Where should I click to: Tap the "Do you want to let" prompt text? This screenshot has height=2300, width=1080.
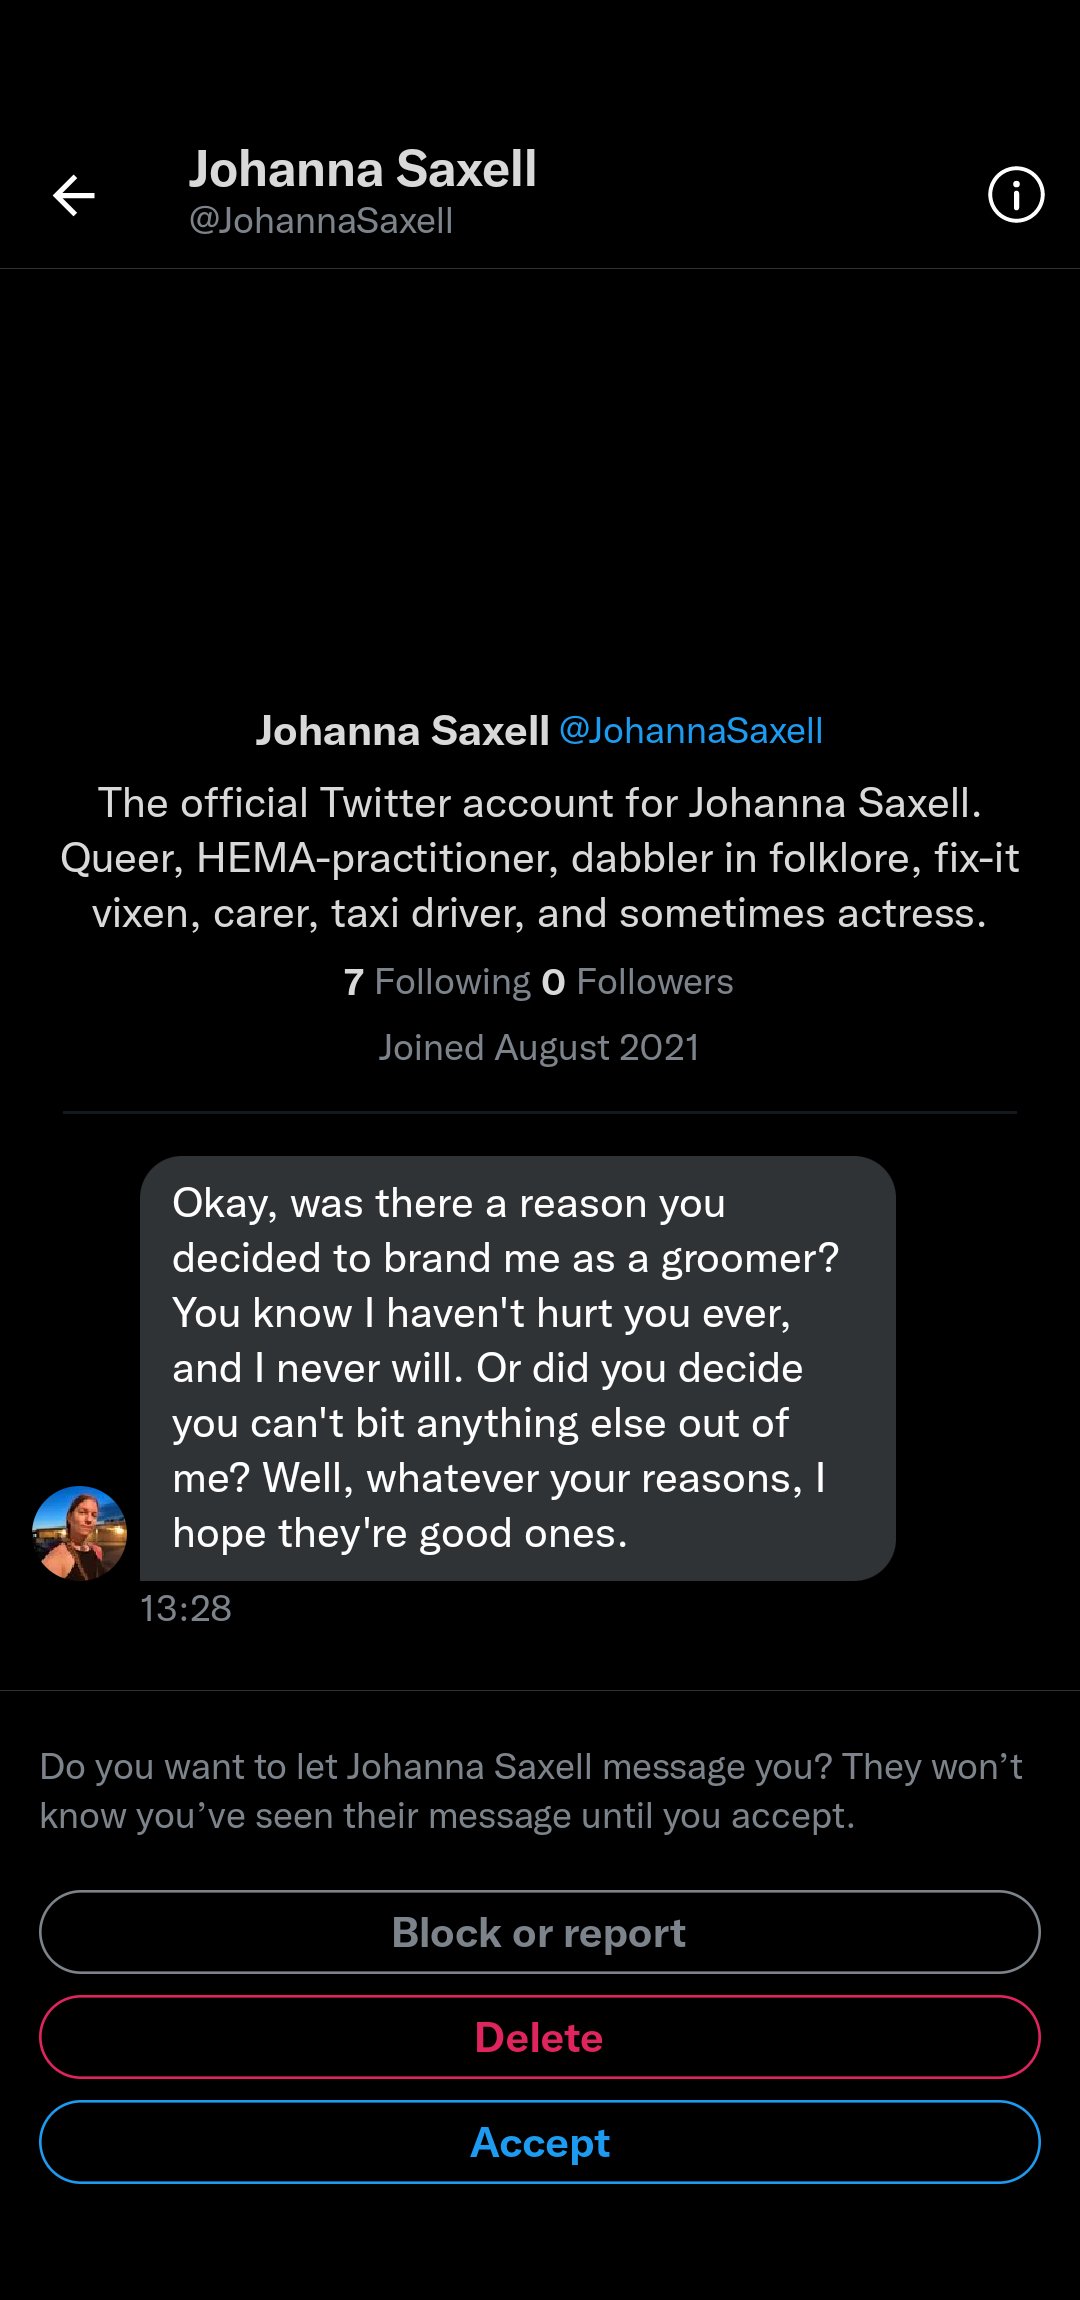click(x=530, y=1791)
